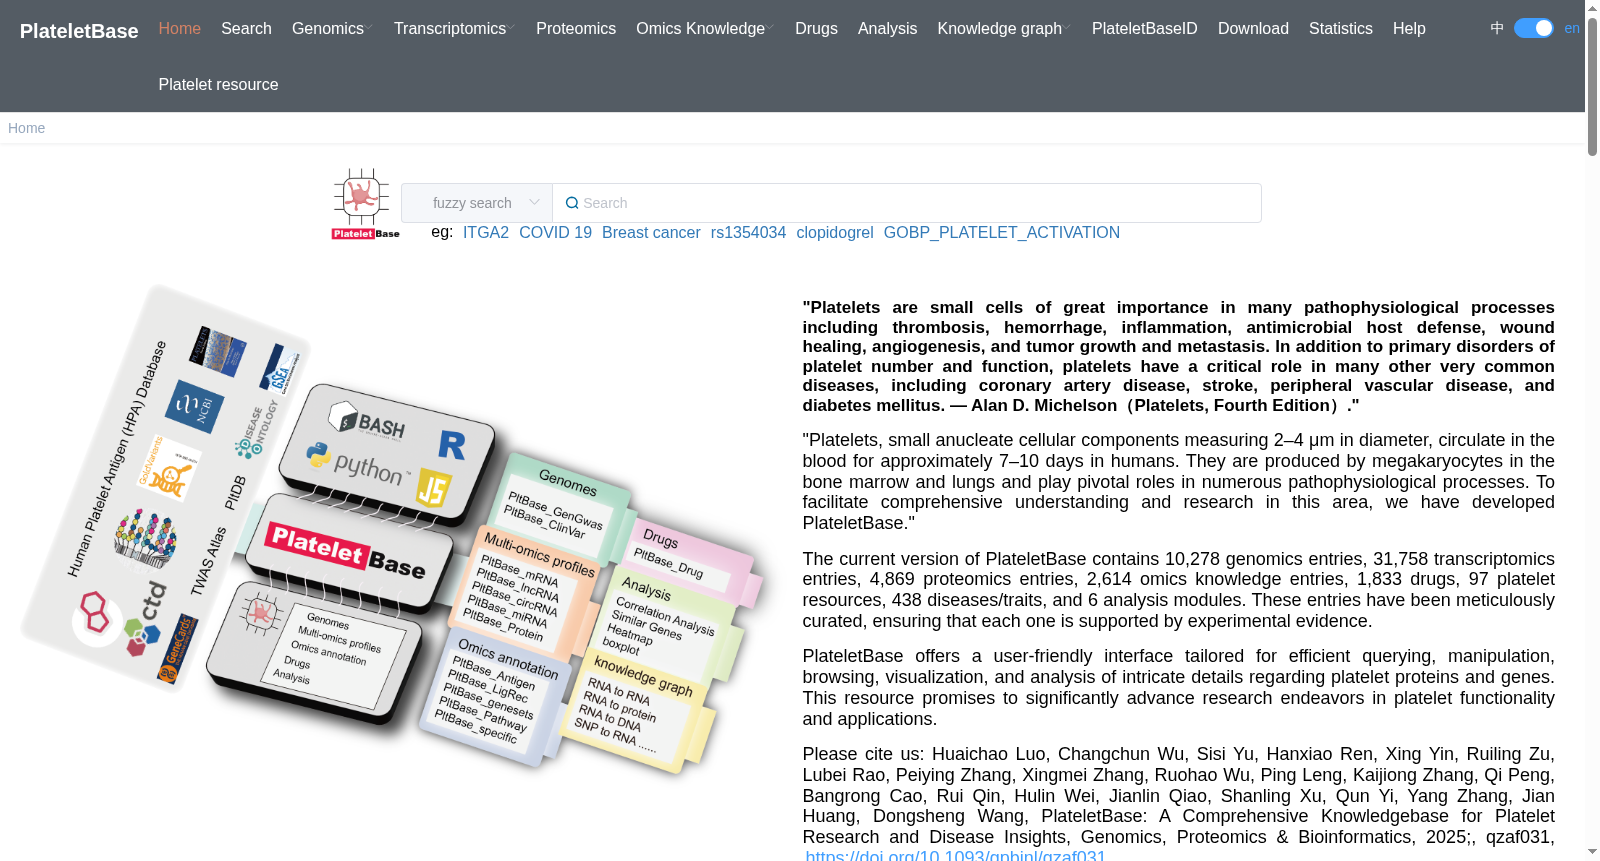Image resolution: width=1600 pixels, height=861 pixels.
Task: Switch language to en label
Action: 1572,28
